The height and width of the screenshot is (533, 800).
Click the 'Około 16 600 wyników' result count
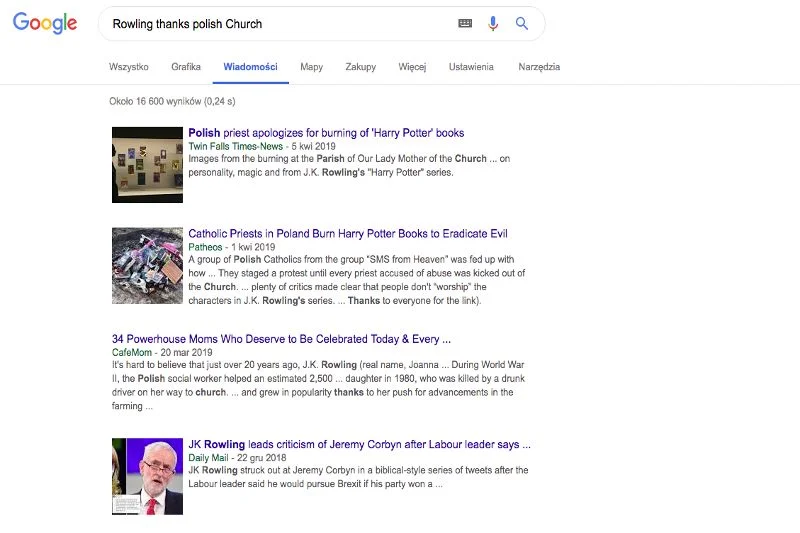click(x=172, y=101)
